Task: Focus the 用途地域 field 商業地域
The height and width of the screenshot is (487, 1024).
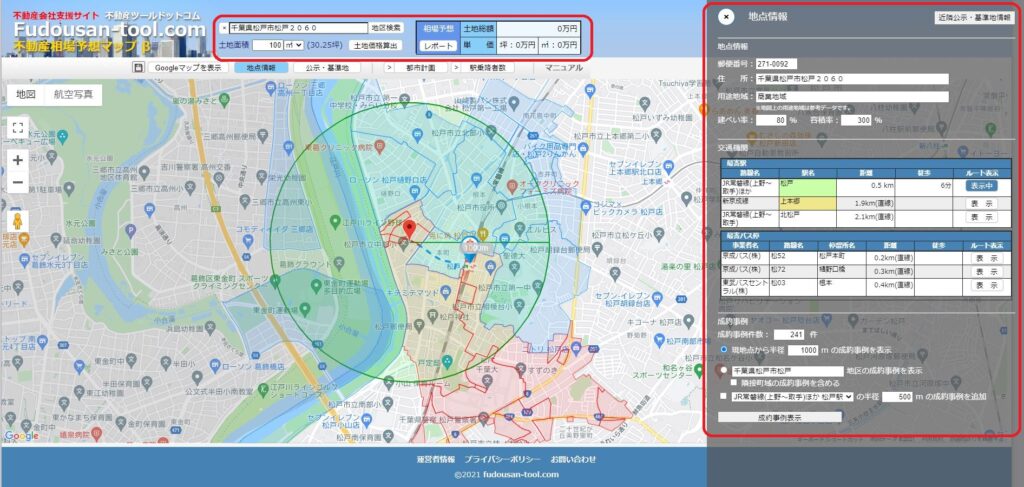Action: pos(852,97)
